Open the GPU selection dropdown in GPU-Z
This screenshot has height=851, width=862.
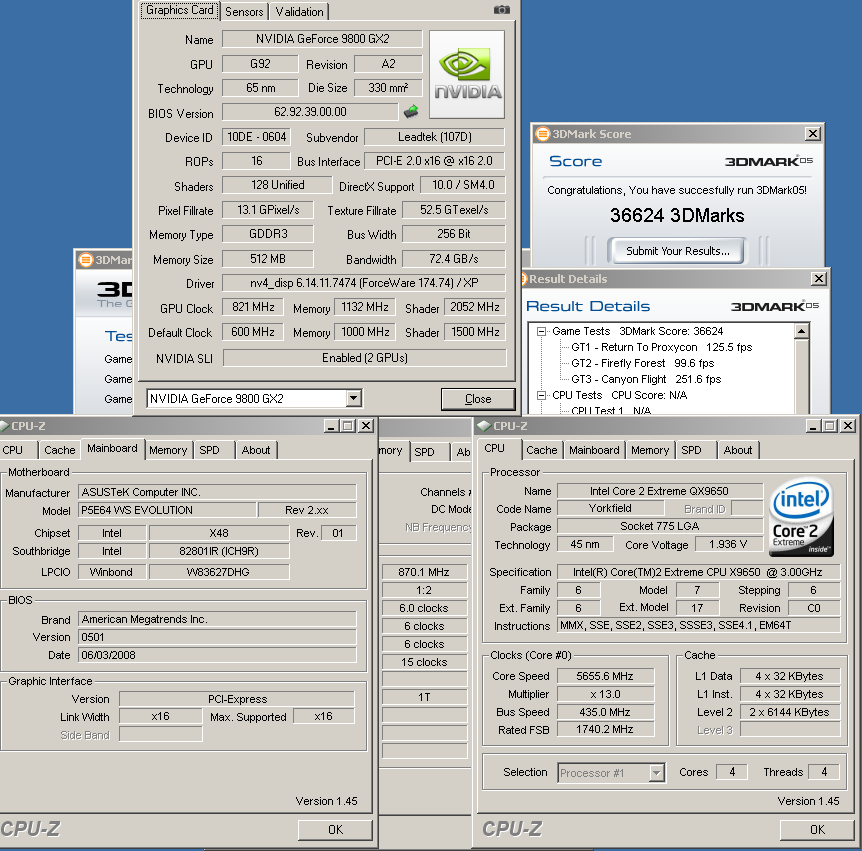(x=353, y=398)
